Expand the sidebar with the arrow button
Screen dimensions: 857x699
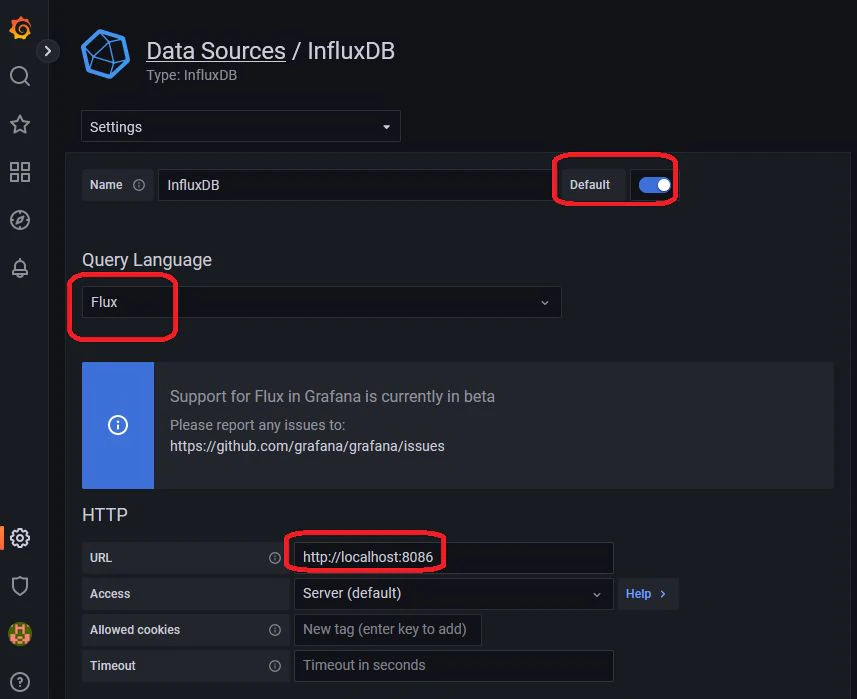[x=48, y=51]
